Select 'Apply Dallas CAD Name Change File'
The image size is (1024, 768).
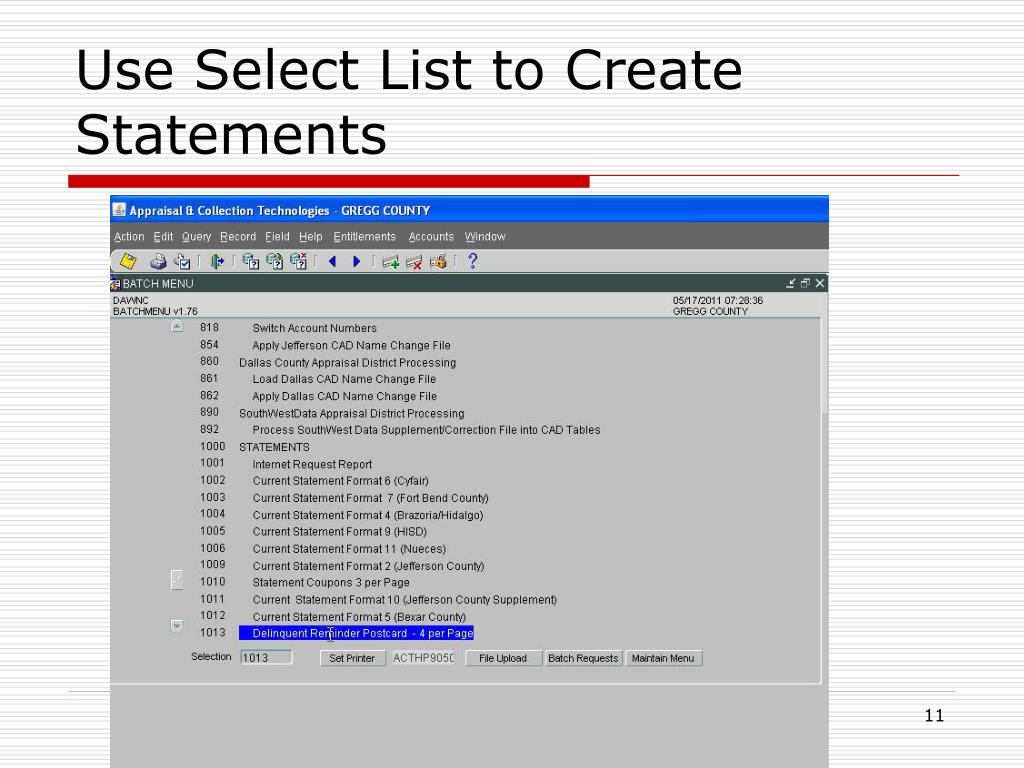coord(345,396)
